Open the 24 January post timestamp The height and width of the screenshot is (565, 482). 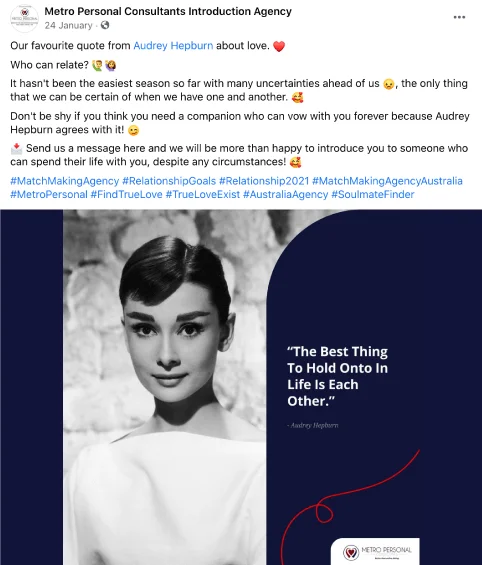point(68,26)
